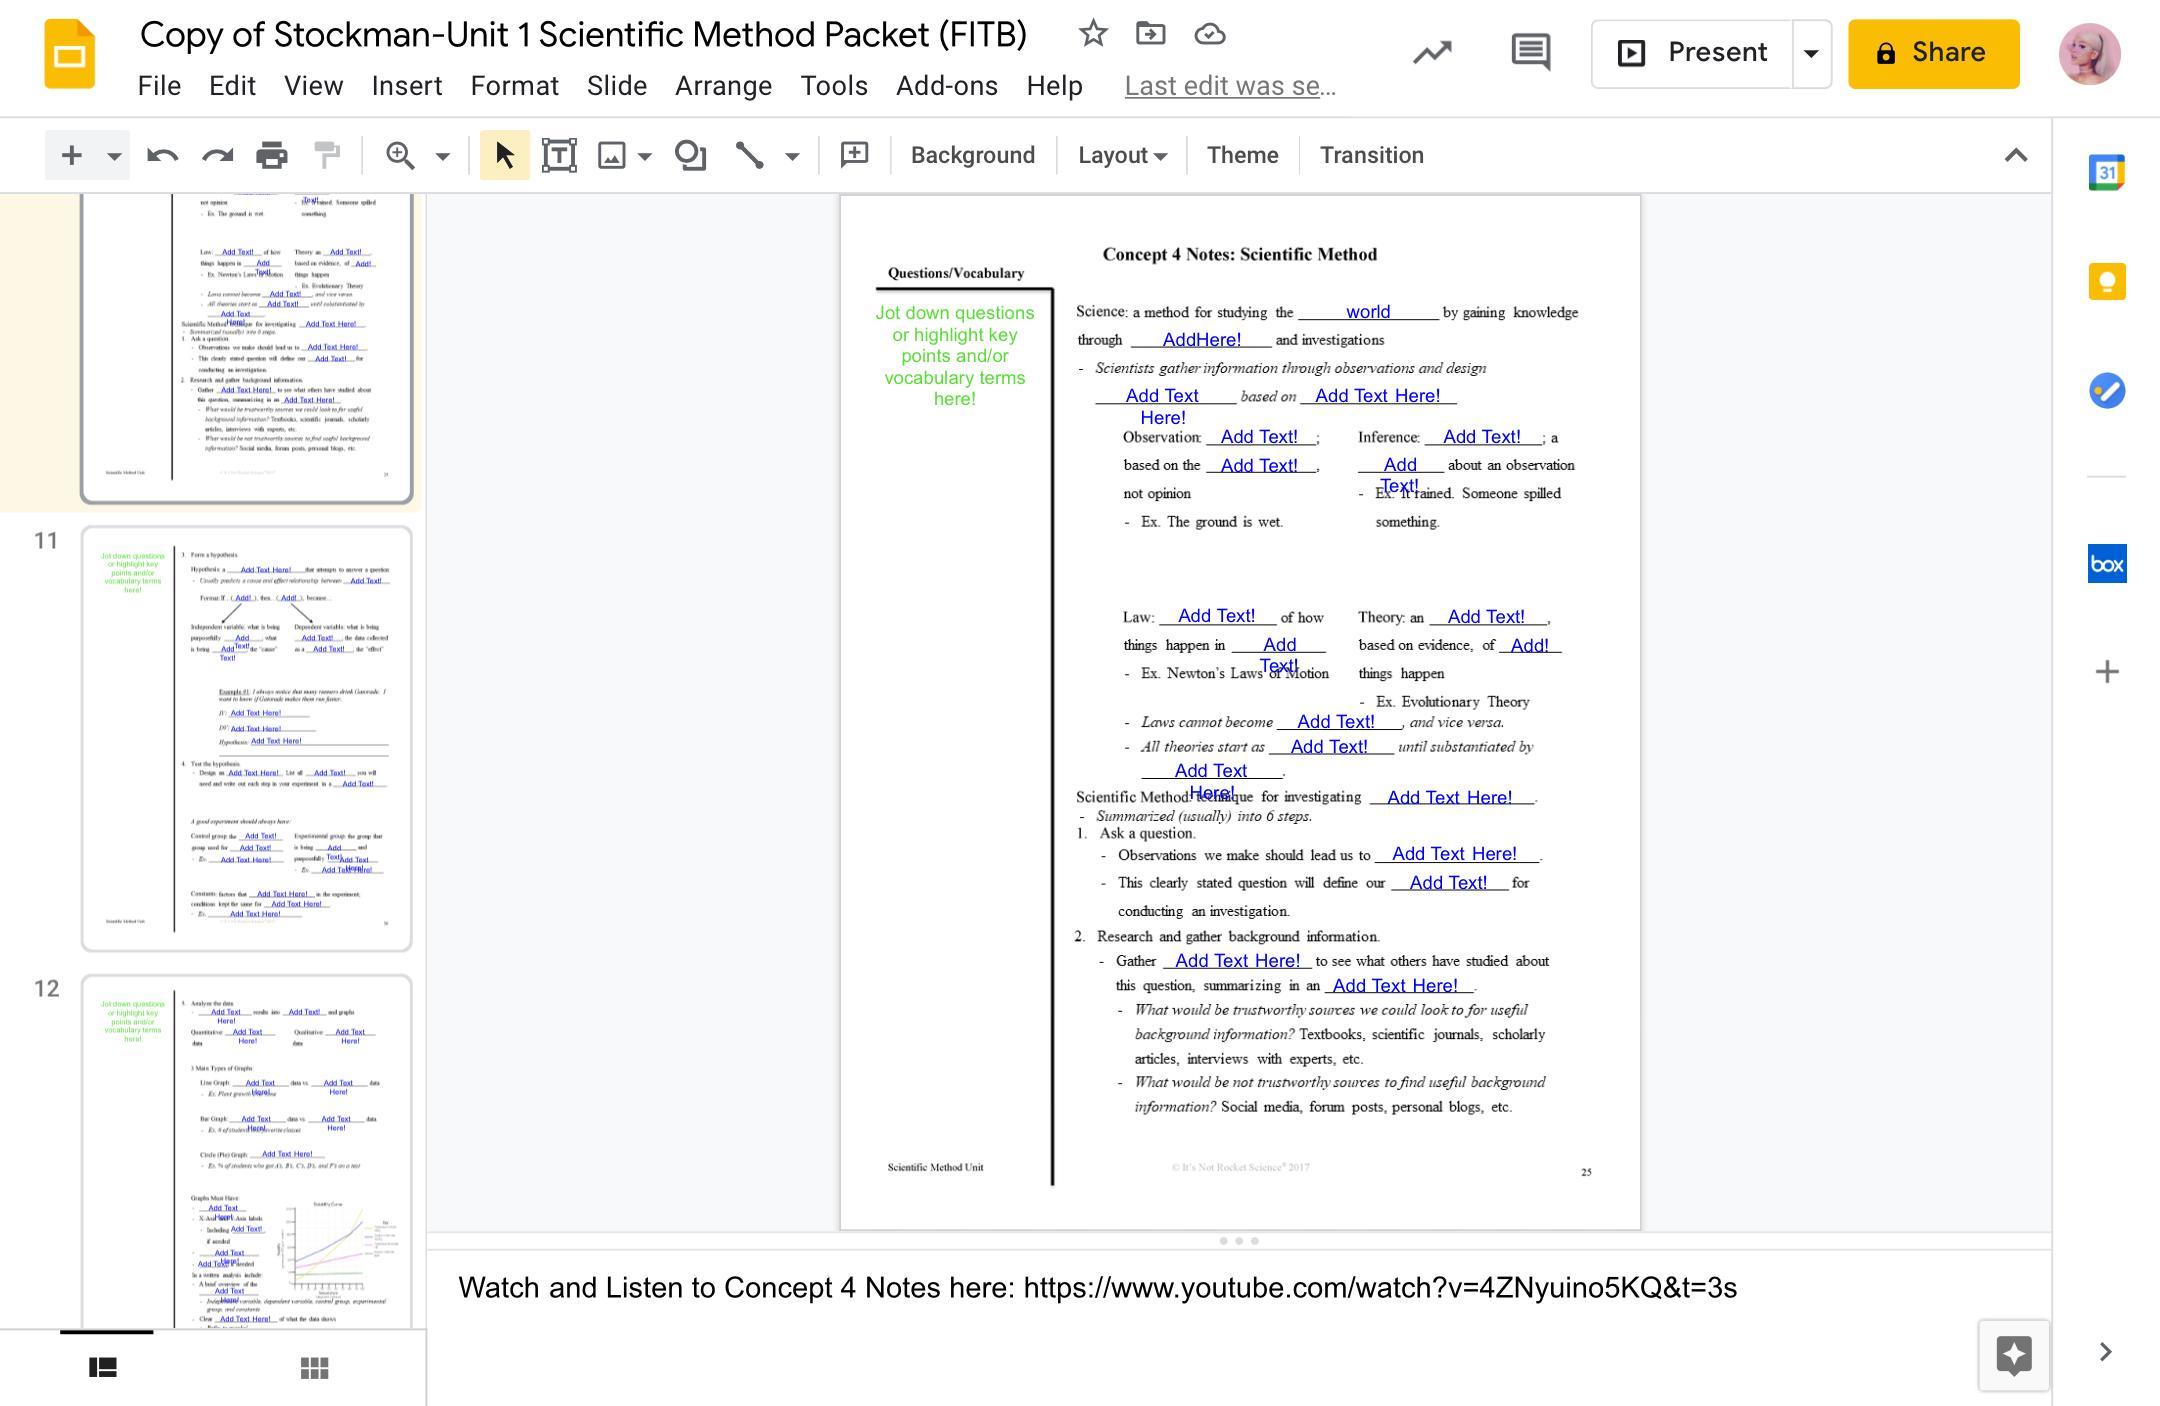Star this presentation
Image resolution: width=2160 pixels, height=1406 pixels.
click(x=1093, y=34)
